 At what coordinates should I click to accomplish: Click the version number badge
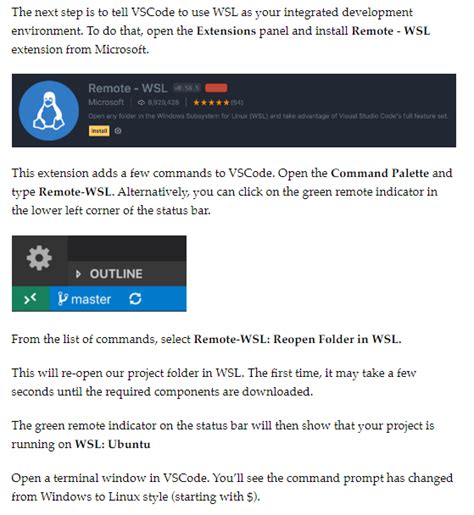click(x=187, y=88)
